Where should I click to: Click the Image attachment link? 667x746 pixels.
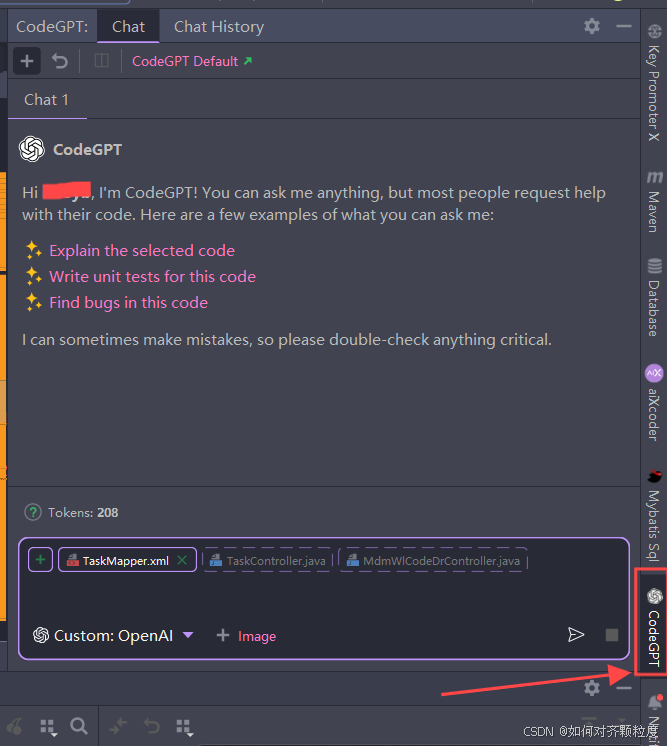[x=257, y=636]
